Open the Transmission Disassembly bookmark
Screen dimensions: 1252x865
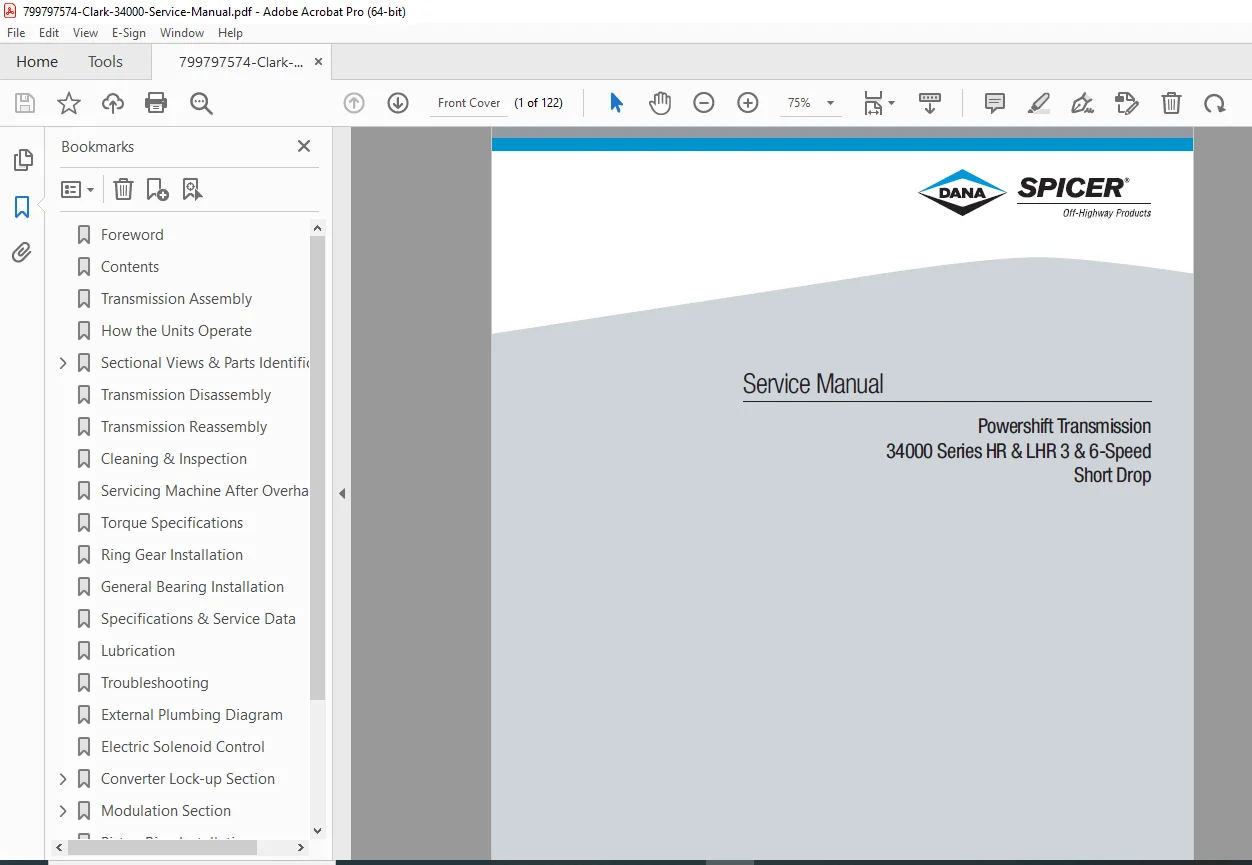click(x=186, y=395)
